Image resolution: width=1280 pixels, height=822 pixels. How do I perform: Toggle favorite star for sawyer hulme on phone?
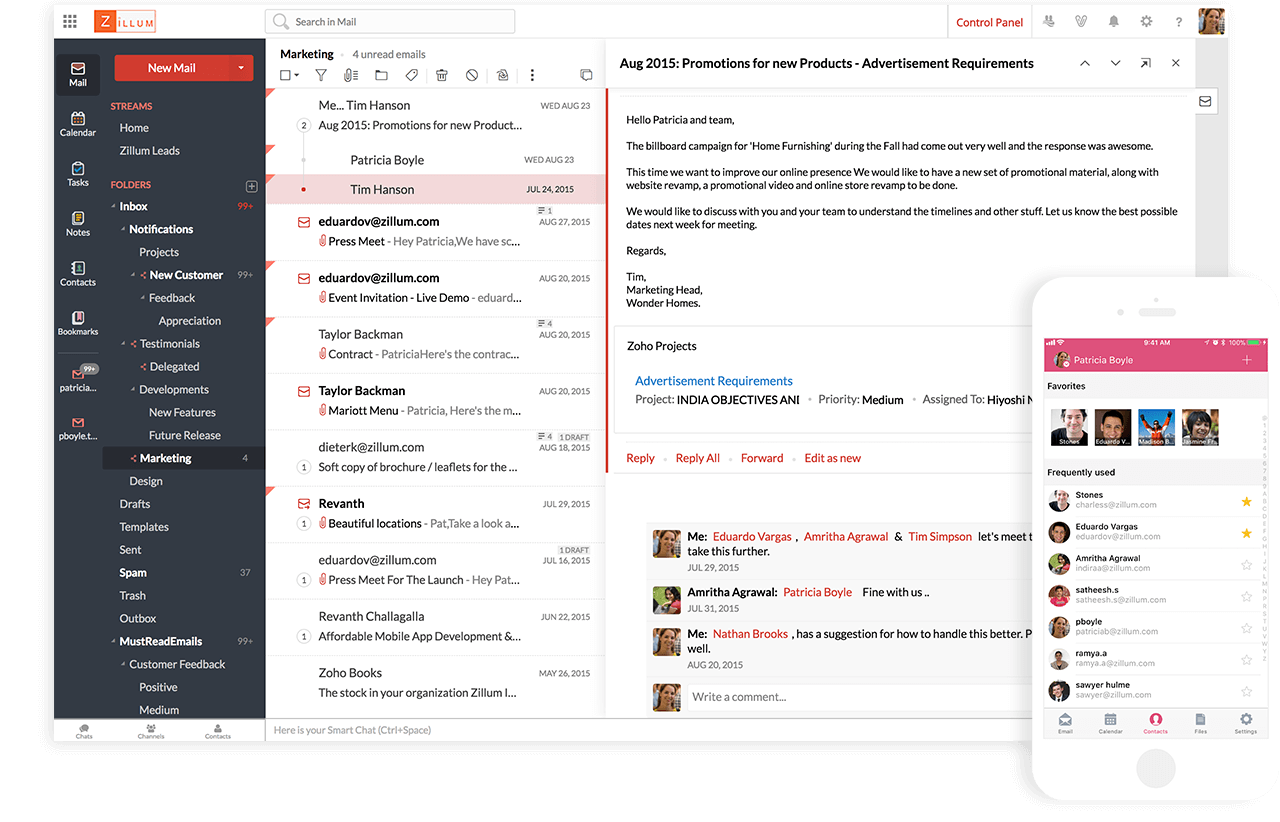[1246, 691]
